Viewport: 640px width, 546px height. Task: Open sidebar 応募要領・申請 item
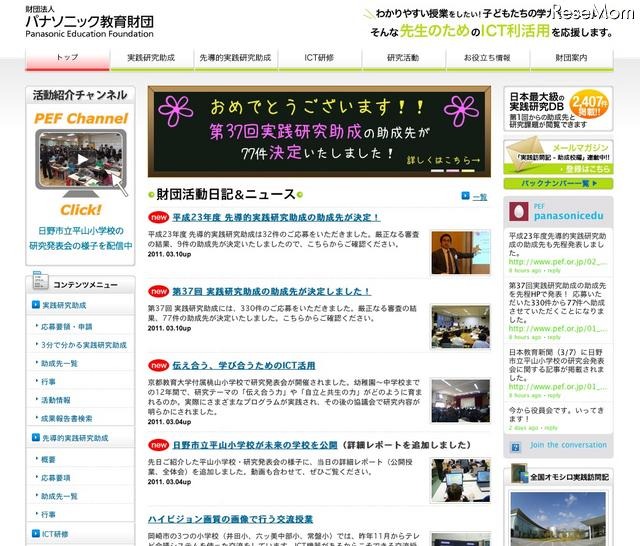(67, 326)
